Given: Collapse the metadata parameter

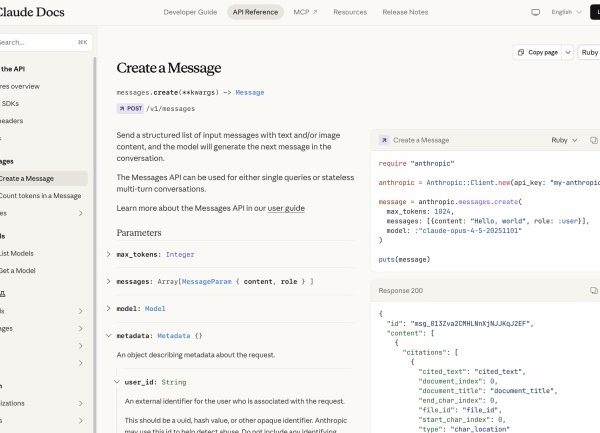Looking at the screenshot, I should click(x=109, y=335).
